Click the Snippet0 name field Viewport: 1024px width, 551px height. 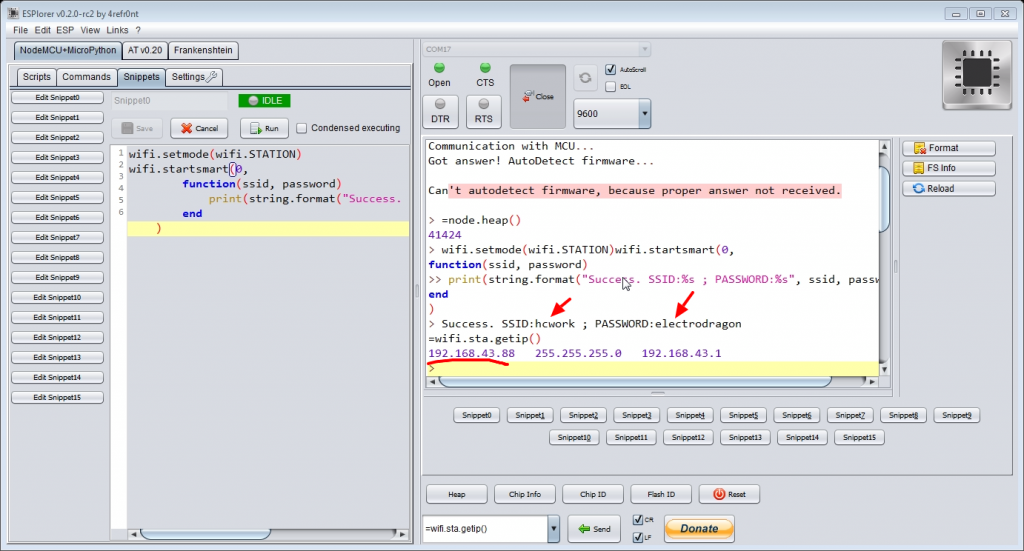[169, 101]
